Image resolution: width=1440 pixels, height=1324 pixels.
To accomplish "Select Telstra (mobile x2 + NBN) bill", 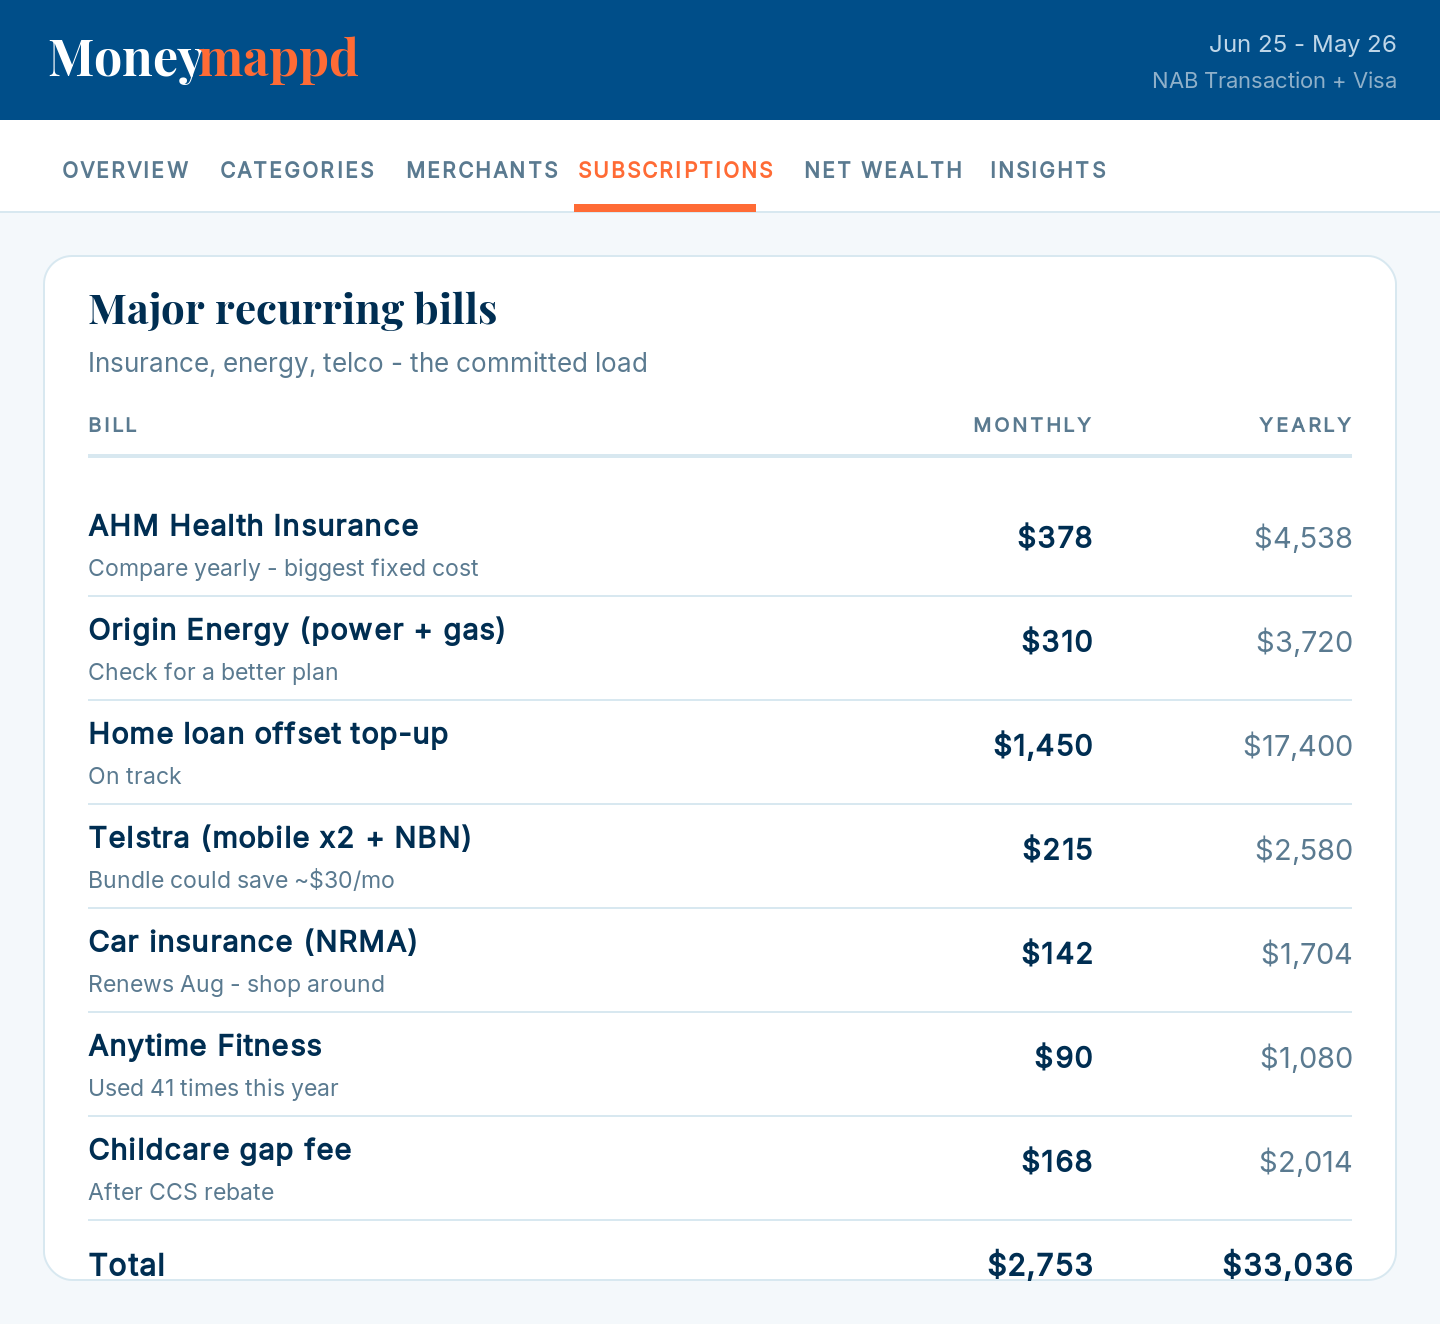I will [720, 857].
